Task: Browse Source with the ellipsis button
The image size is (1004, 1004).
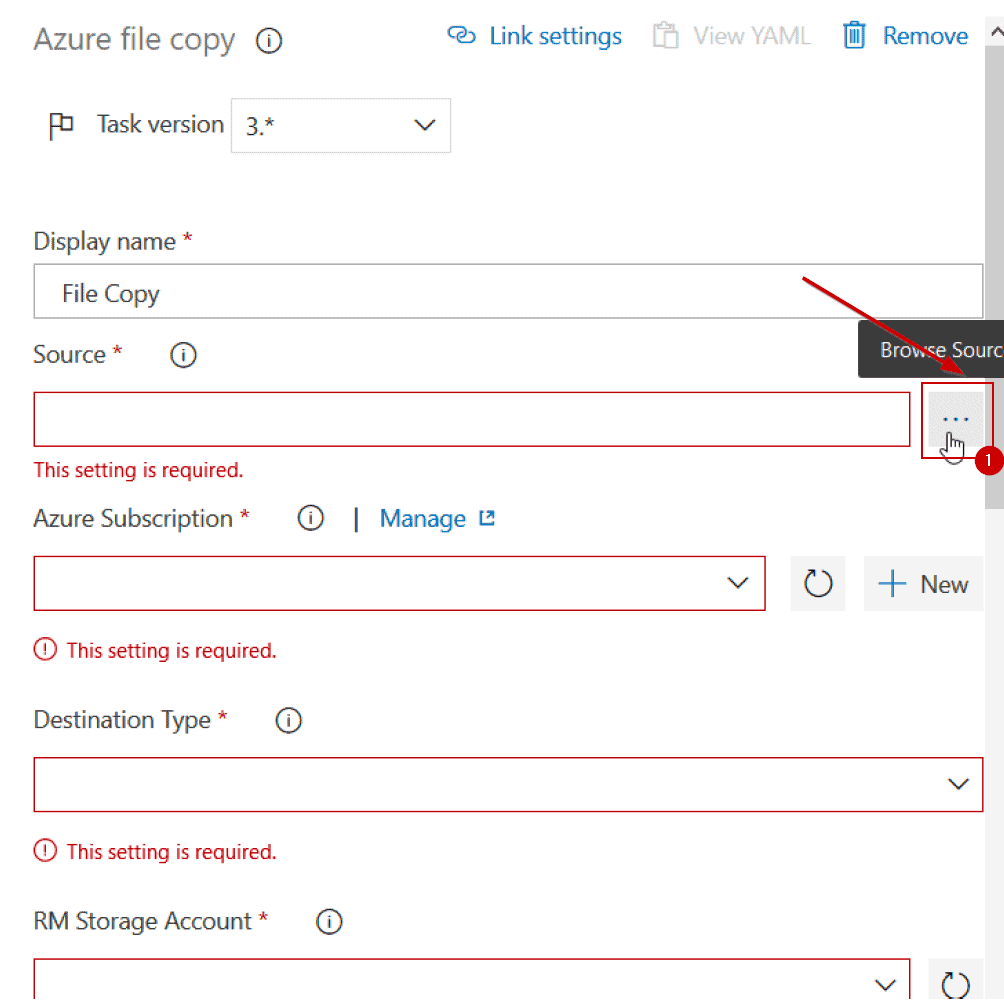Action: pyautogui.click(x=955, y=419)
